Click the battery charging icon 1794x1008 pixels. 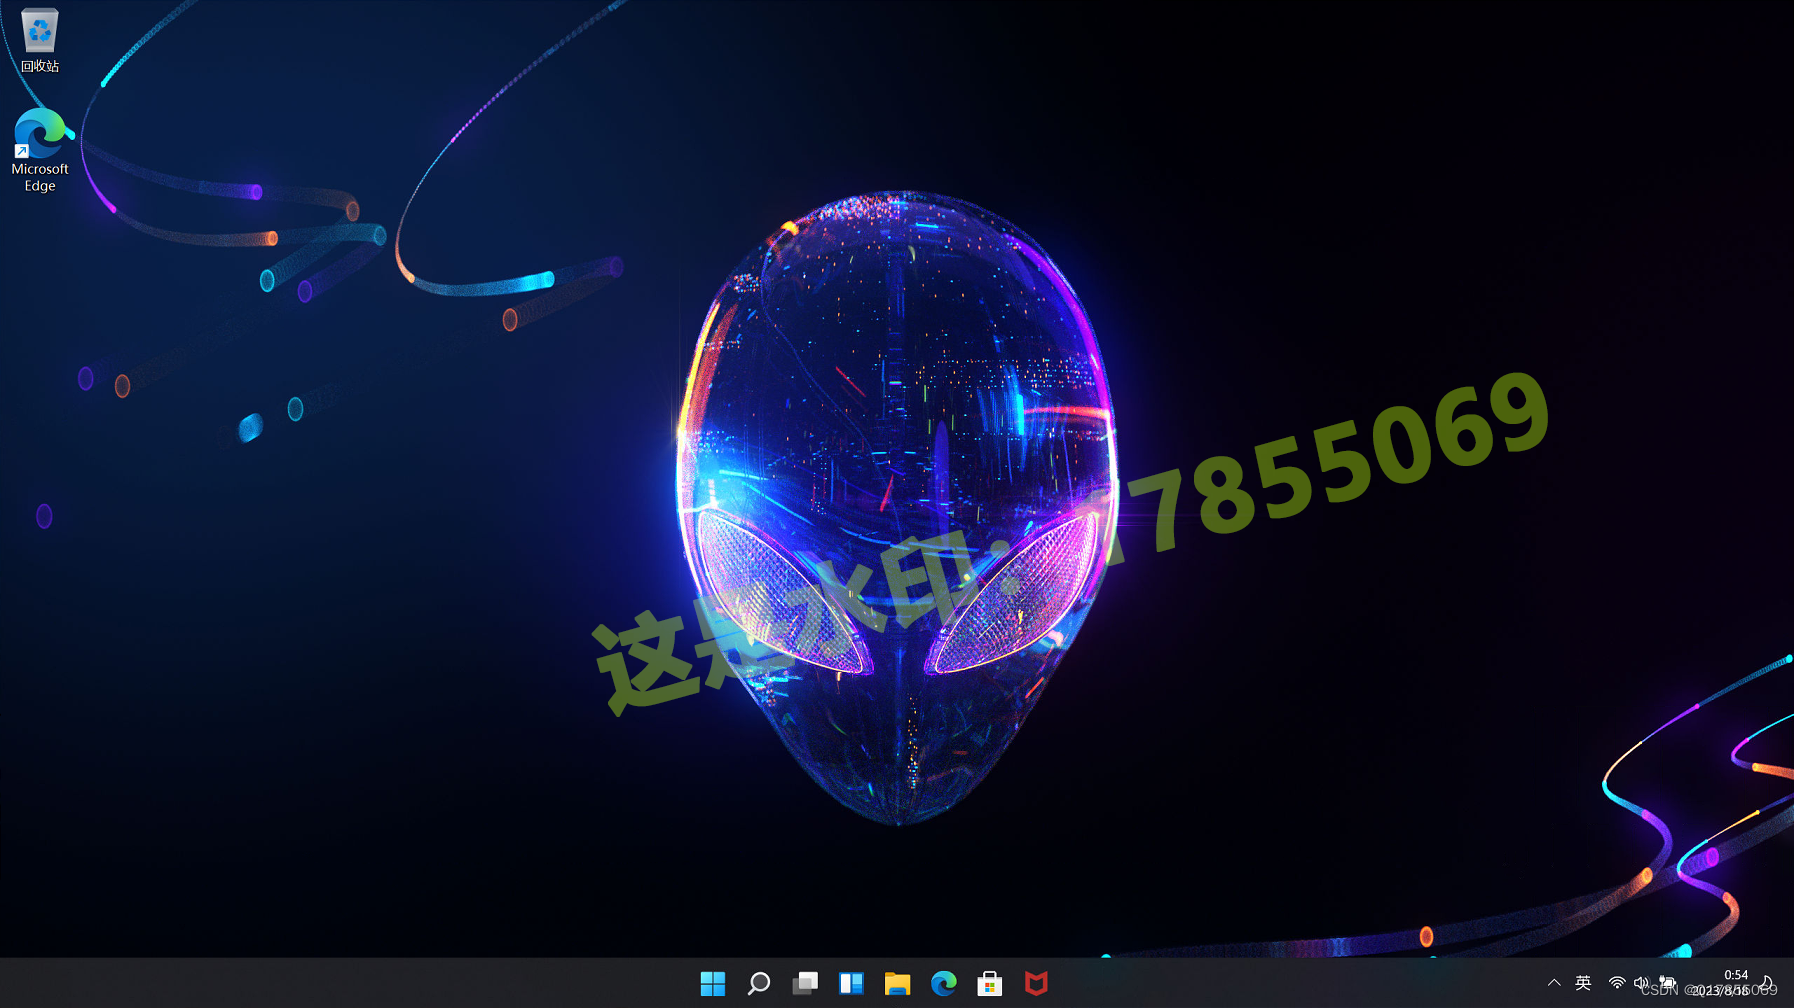tap(1667, 983)
